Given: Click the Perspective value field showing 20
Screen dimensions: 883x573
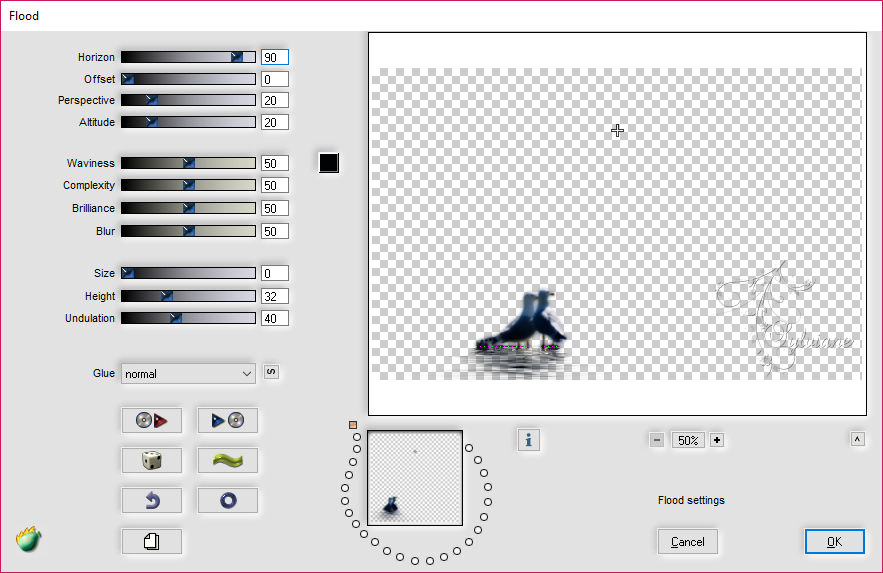Looking at the screenshot, I should (275, 100).
